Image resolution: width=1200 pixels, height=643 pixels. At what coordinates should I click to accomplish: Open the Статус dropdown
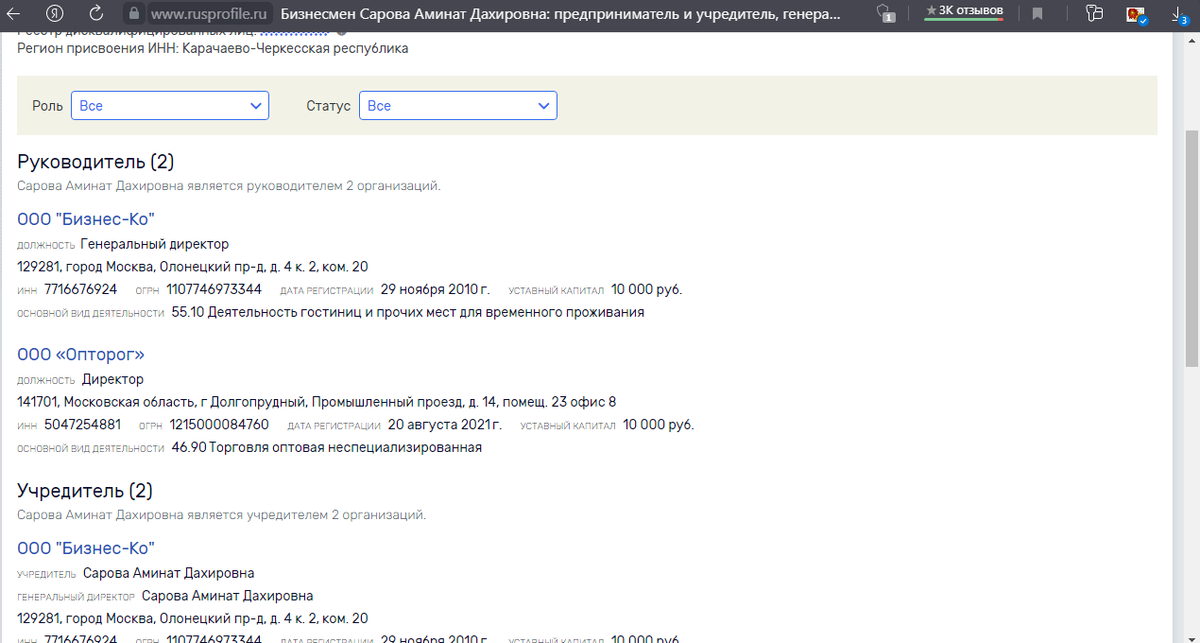tap(458, 104)
